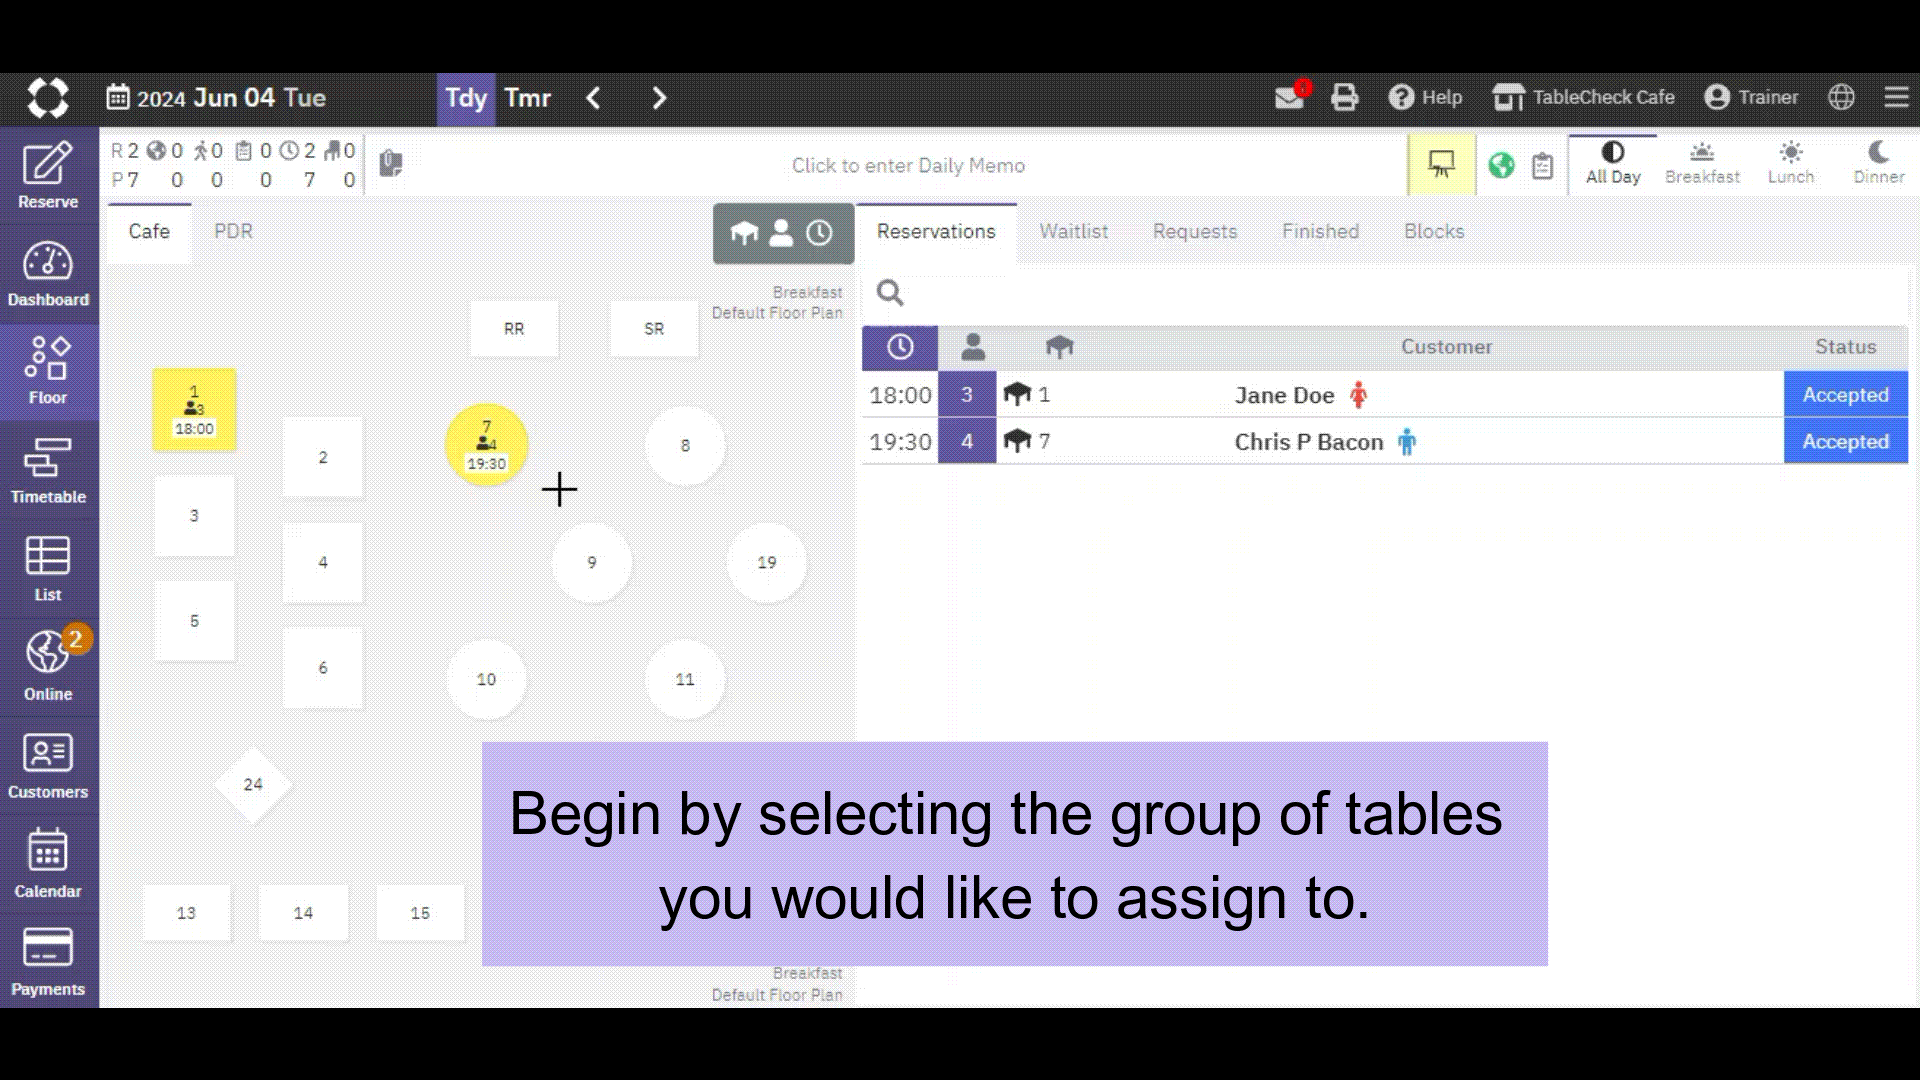Open the Reserve sidebar icon
1920x1080 pixels.
click(48, 175)
